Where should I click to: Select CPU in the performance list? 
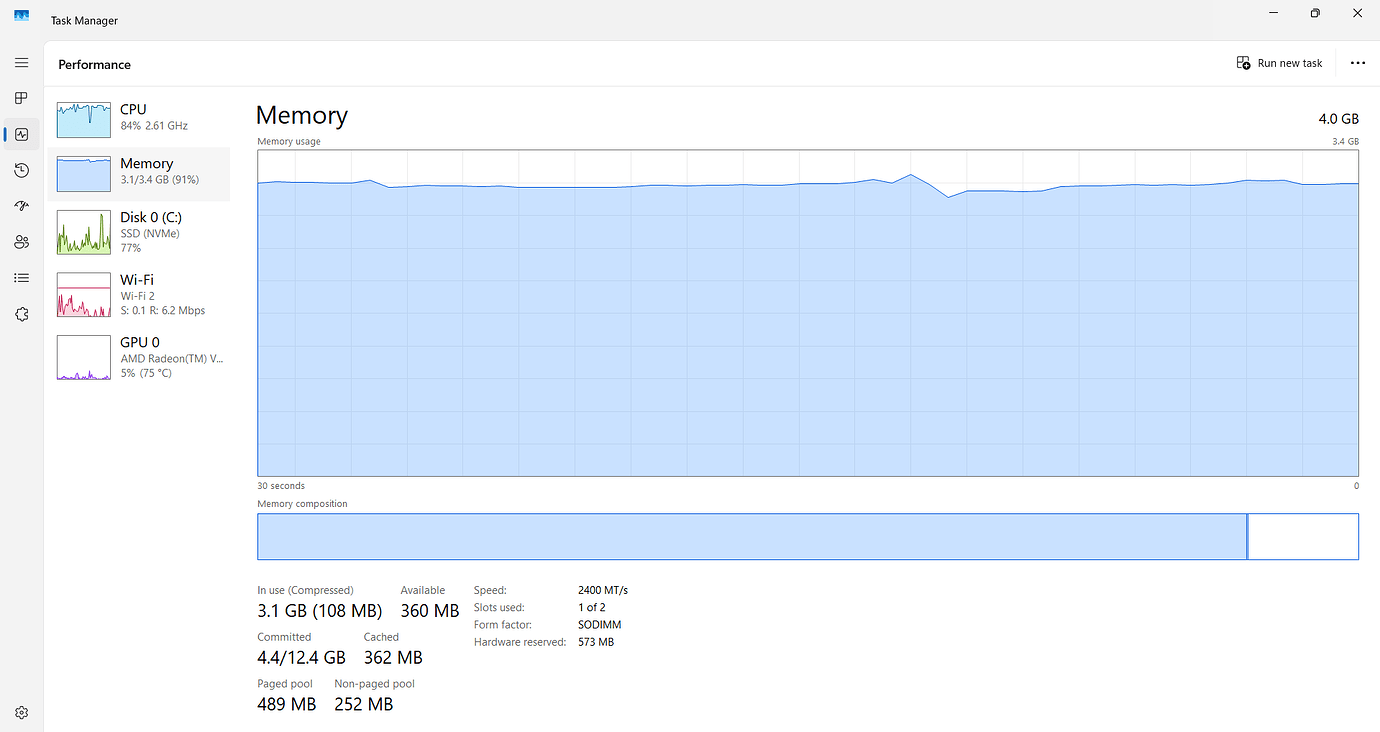coord(139,119)
